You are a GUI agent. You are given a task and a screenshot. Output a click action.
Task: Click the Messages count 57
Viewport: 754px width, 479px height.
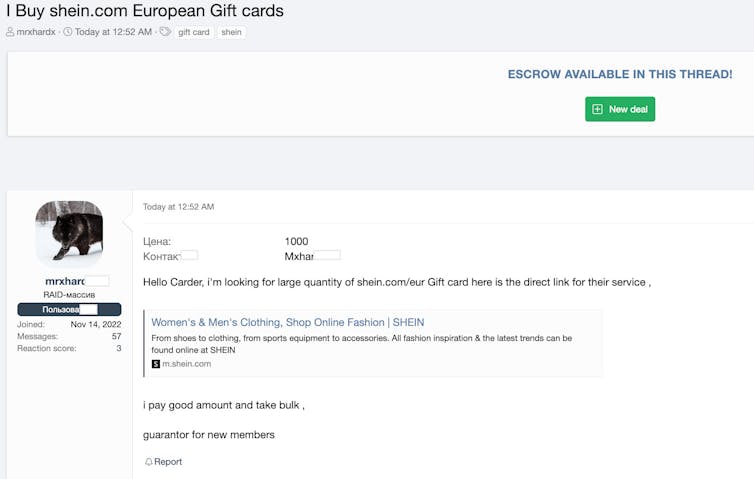tap(116, 336)
